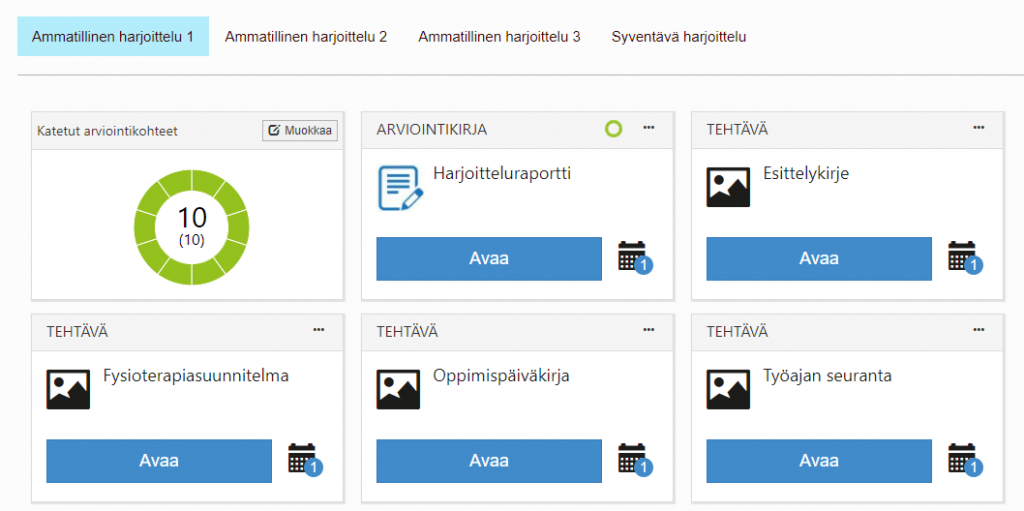Switch to Ammatillinen harjoittelu 2 tab
Image resolution: width=1024 pixels, height=511 pixels.
click(x=306, y=37)
